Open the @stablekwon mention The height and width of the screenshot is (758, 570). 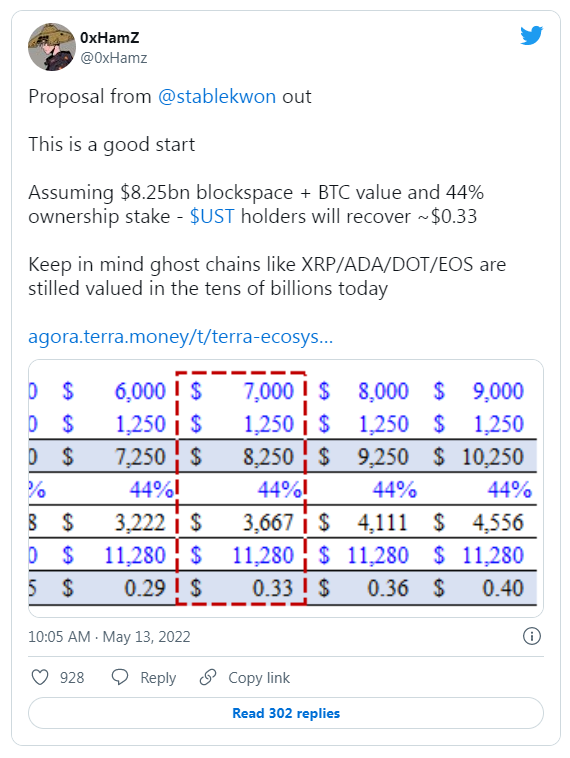217,96
